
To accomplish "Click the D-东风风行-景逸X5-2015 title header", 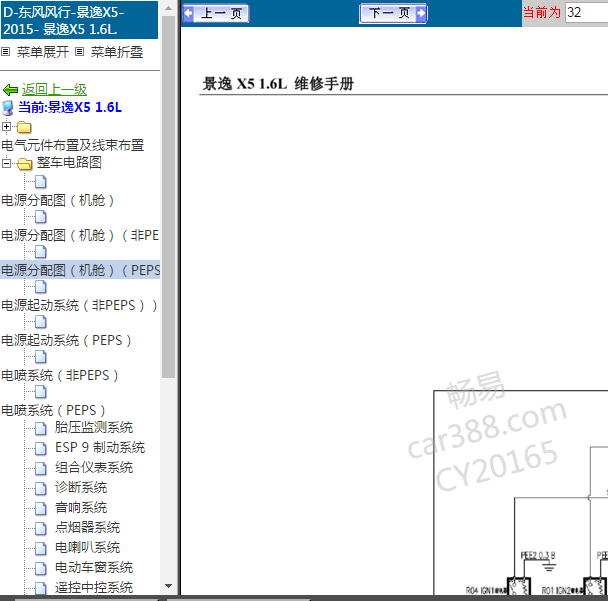I will coord(79,20).
